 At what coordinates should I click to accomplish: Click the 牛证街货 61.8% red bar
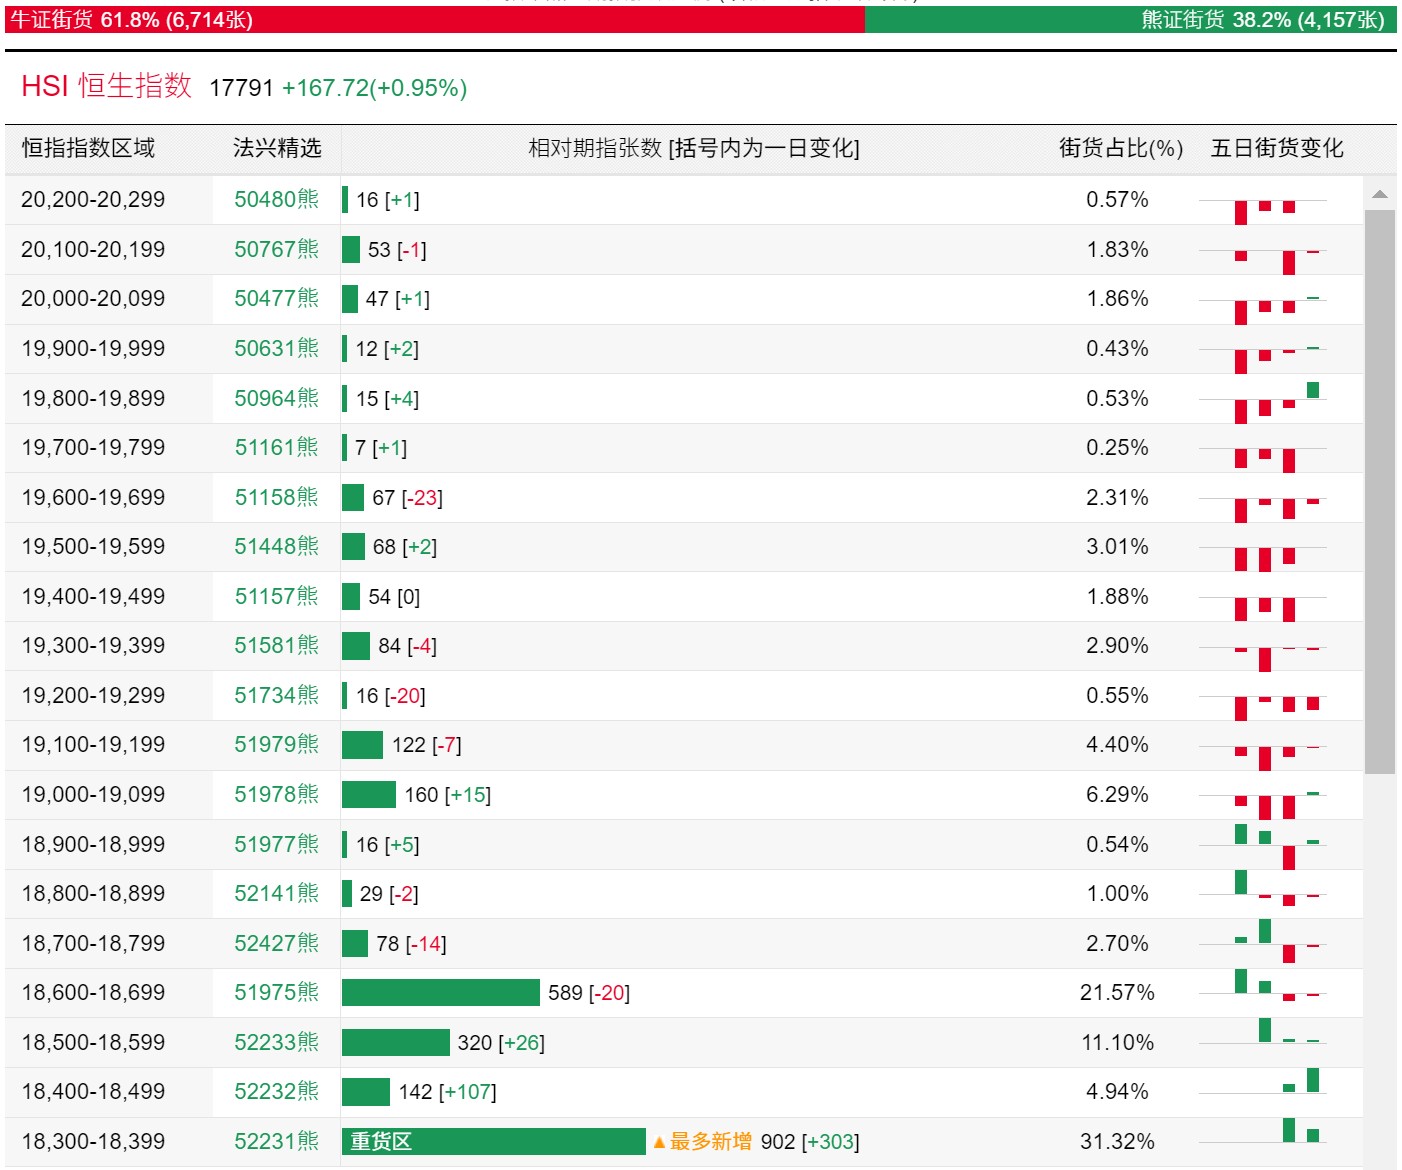435,19
